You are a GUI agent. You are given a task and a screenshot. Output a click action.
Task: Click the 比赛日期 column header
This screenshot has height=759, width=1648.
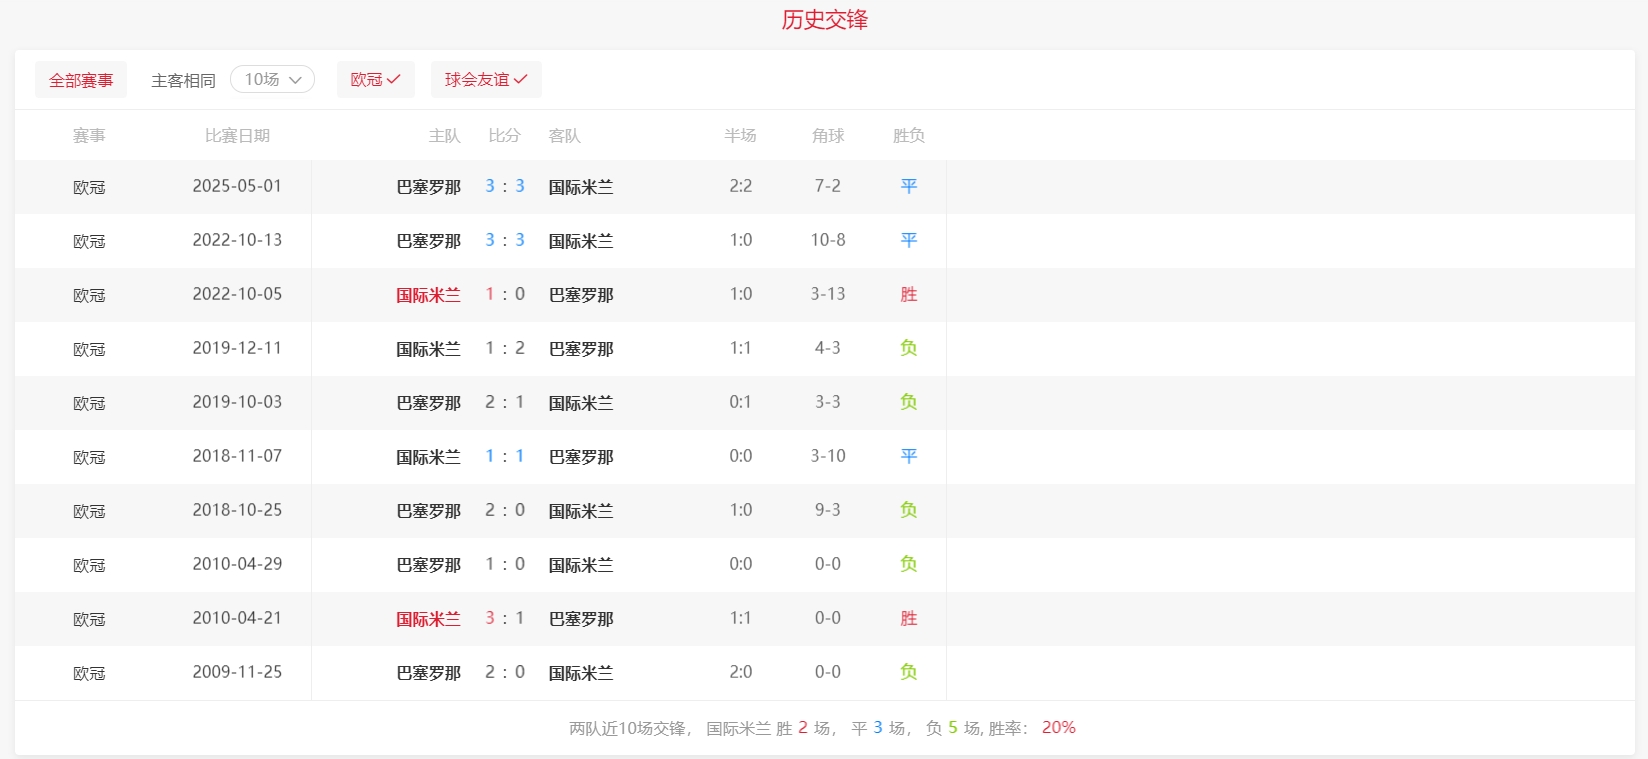click(237, 136)
